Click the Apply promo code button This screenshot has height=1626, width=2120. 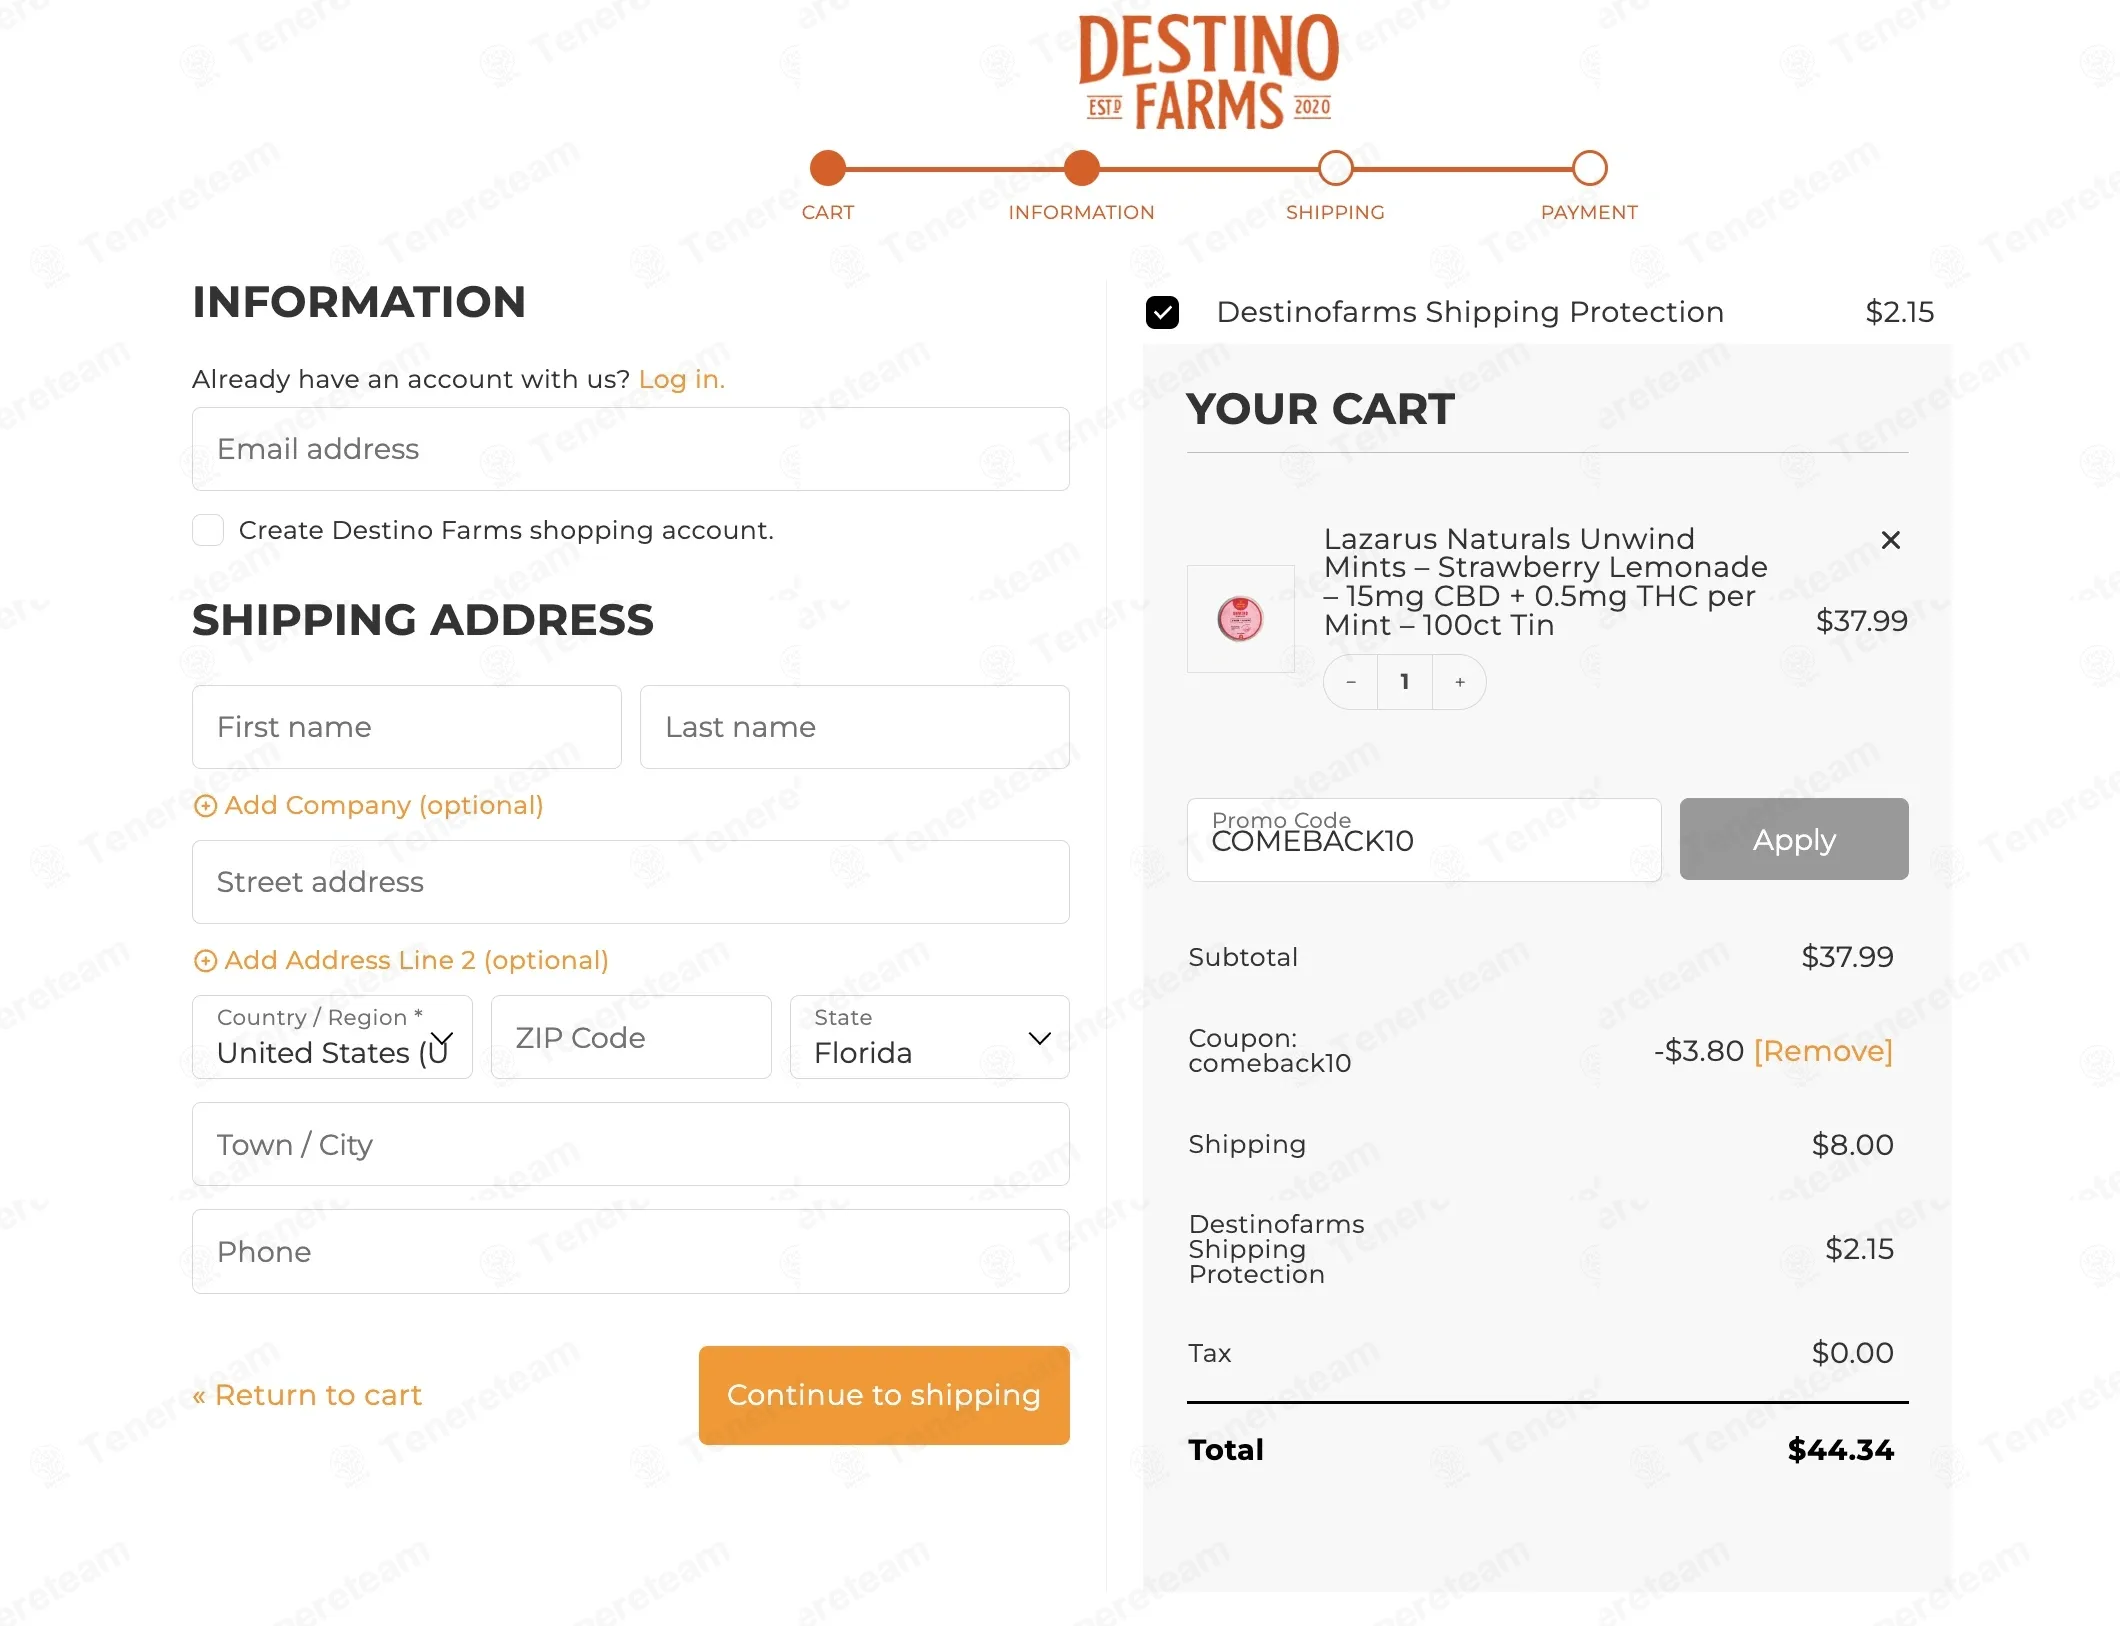click(x=1794, y=839)
